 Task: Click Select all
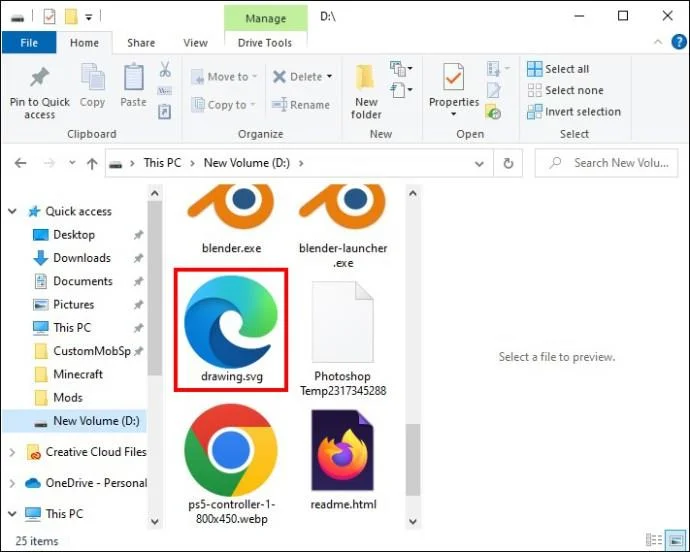point(558,69)
